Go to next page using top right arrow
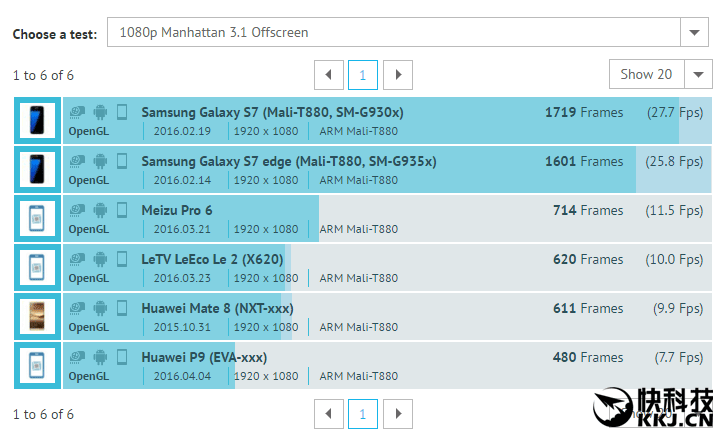Viewport: 723px width, 437px height. click(x=398, y=75)
